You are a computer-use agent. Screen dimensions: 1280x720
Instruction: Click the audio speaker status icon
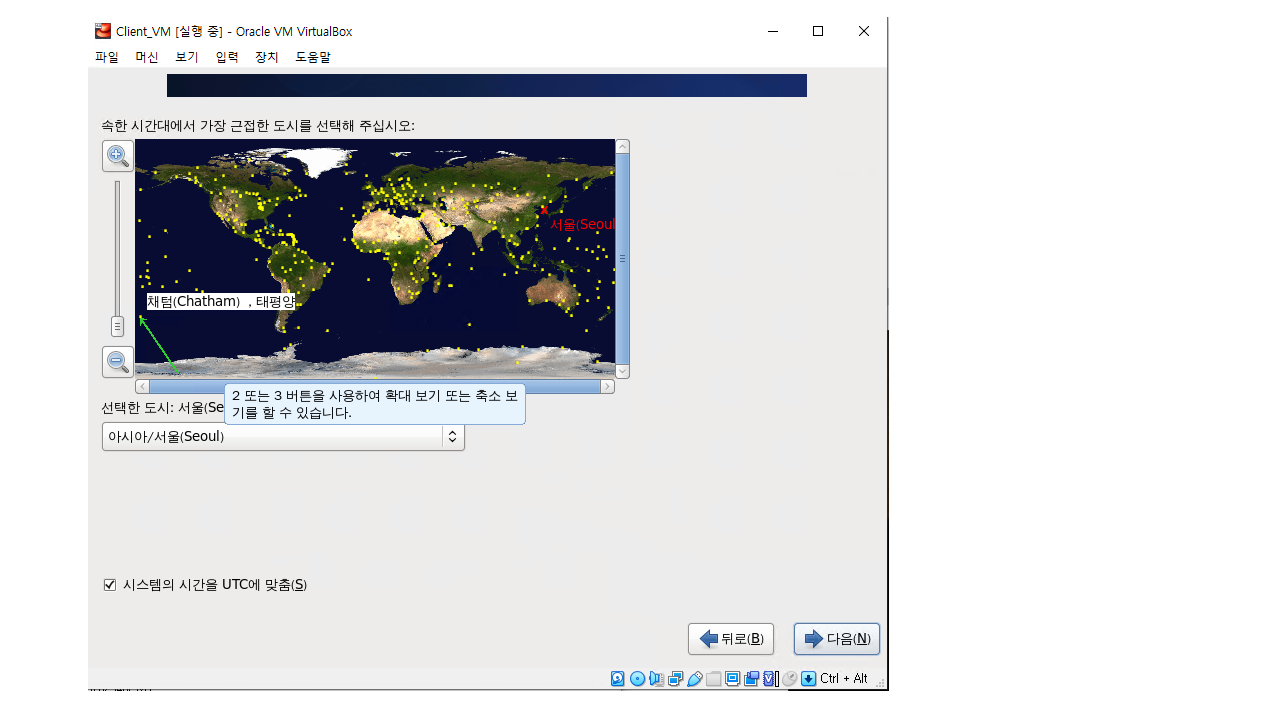click(656, 679)
